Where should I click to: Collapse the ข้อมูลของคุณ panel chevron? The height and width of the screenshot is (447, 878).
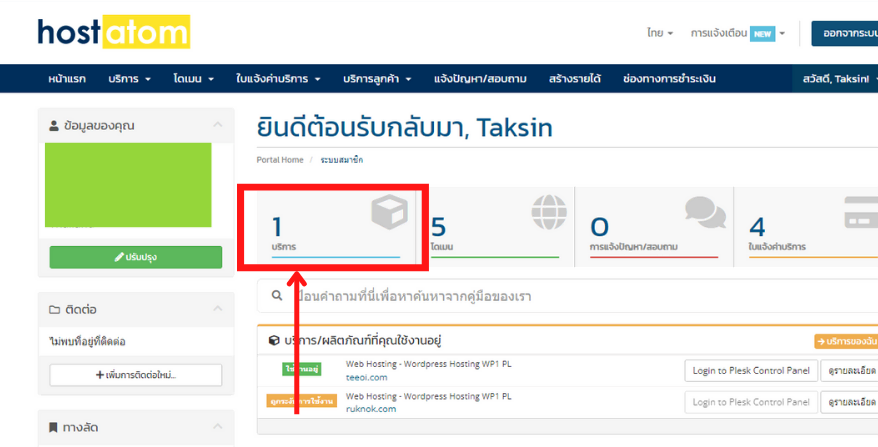[218, 124]
